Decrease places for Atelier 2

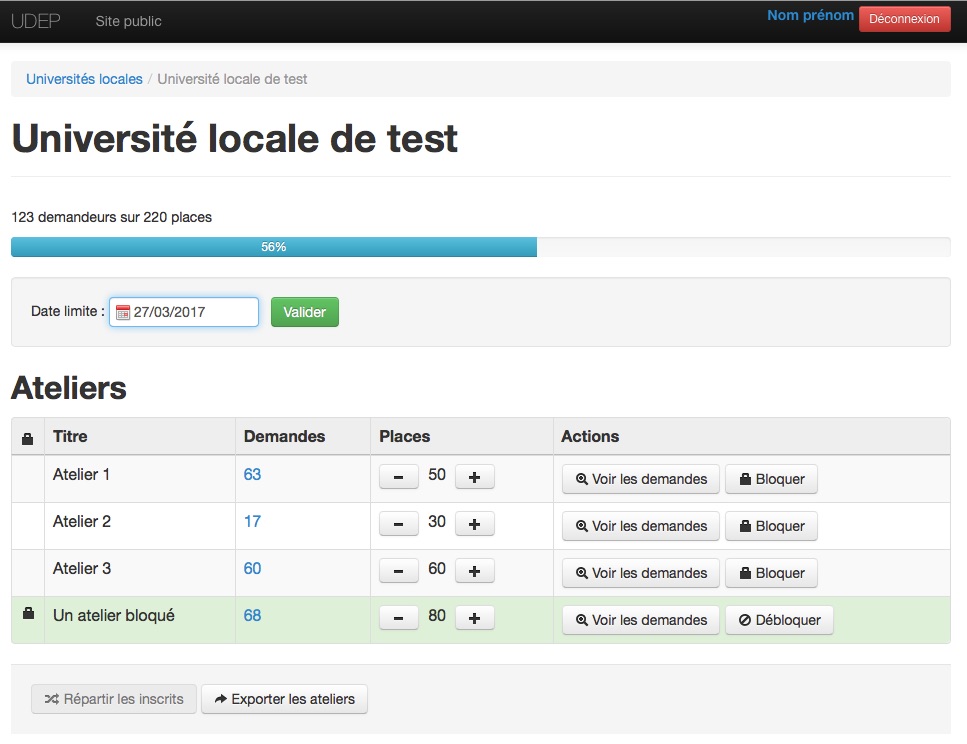tap(398, 524)
